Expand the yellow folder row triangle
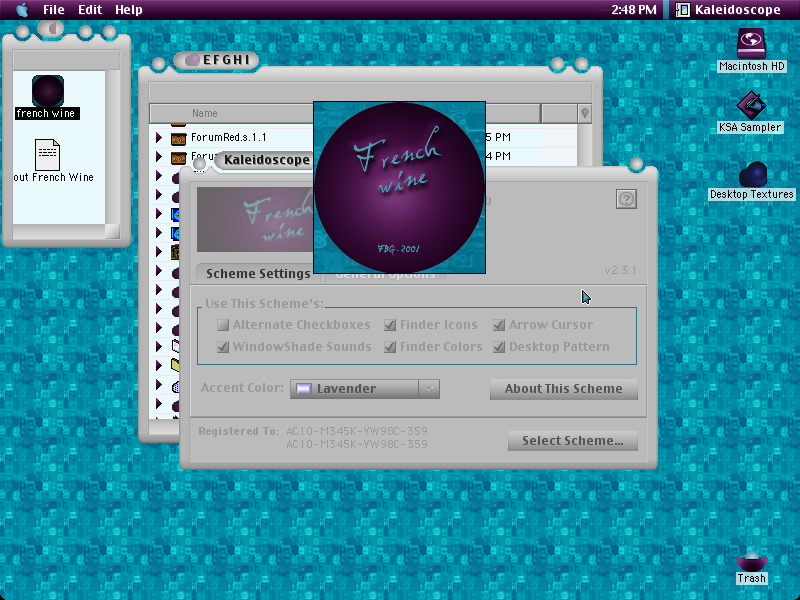The height and width of the screenshot is (600, 800). (x=159, y=365)
